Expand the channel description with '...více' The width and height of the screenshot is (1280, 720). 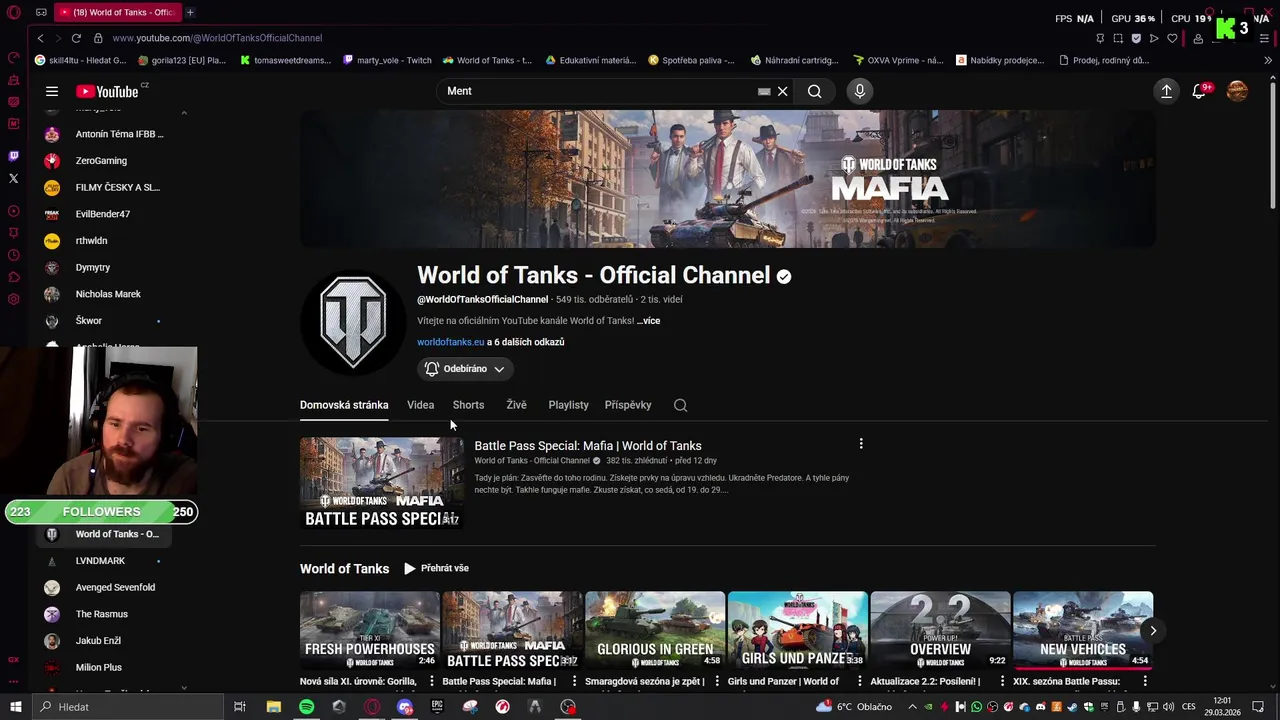coord(648,321)
